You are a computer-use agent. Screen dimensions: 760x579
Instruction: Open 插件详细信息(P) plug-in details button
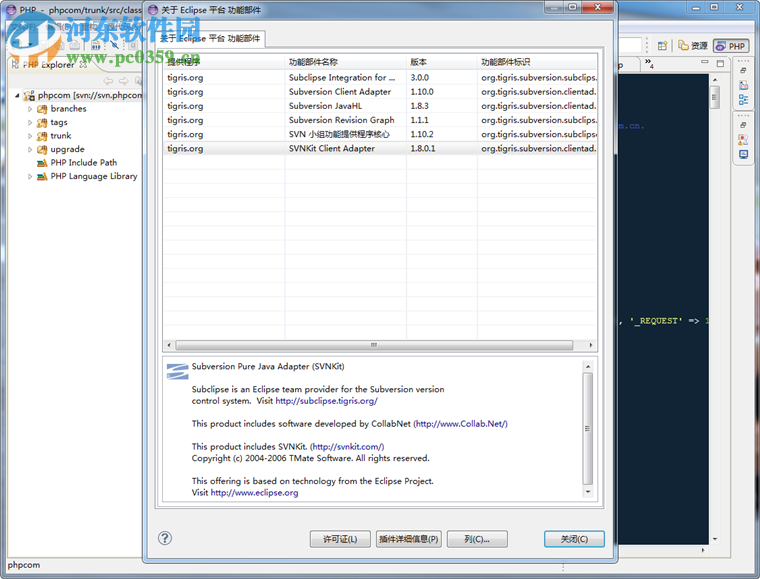click(x=409, y=539)
